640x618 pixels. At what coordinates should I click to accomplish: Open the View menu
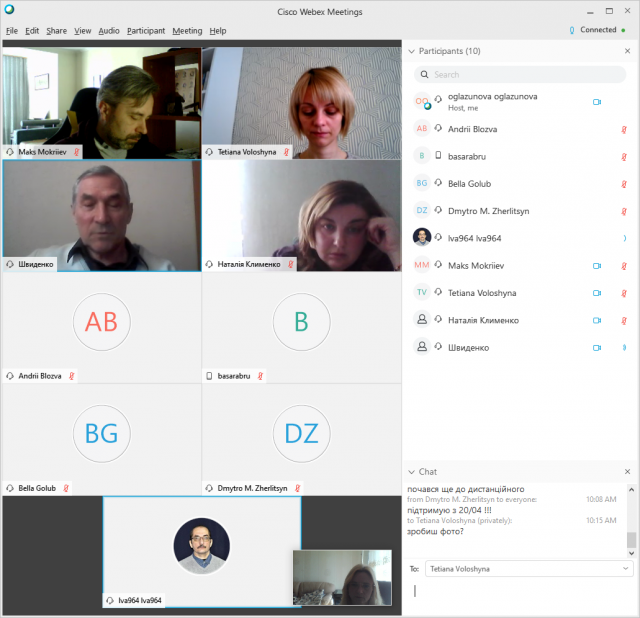pyautogui.click(x=82, y=31)
